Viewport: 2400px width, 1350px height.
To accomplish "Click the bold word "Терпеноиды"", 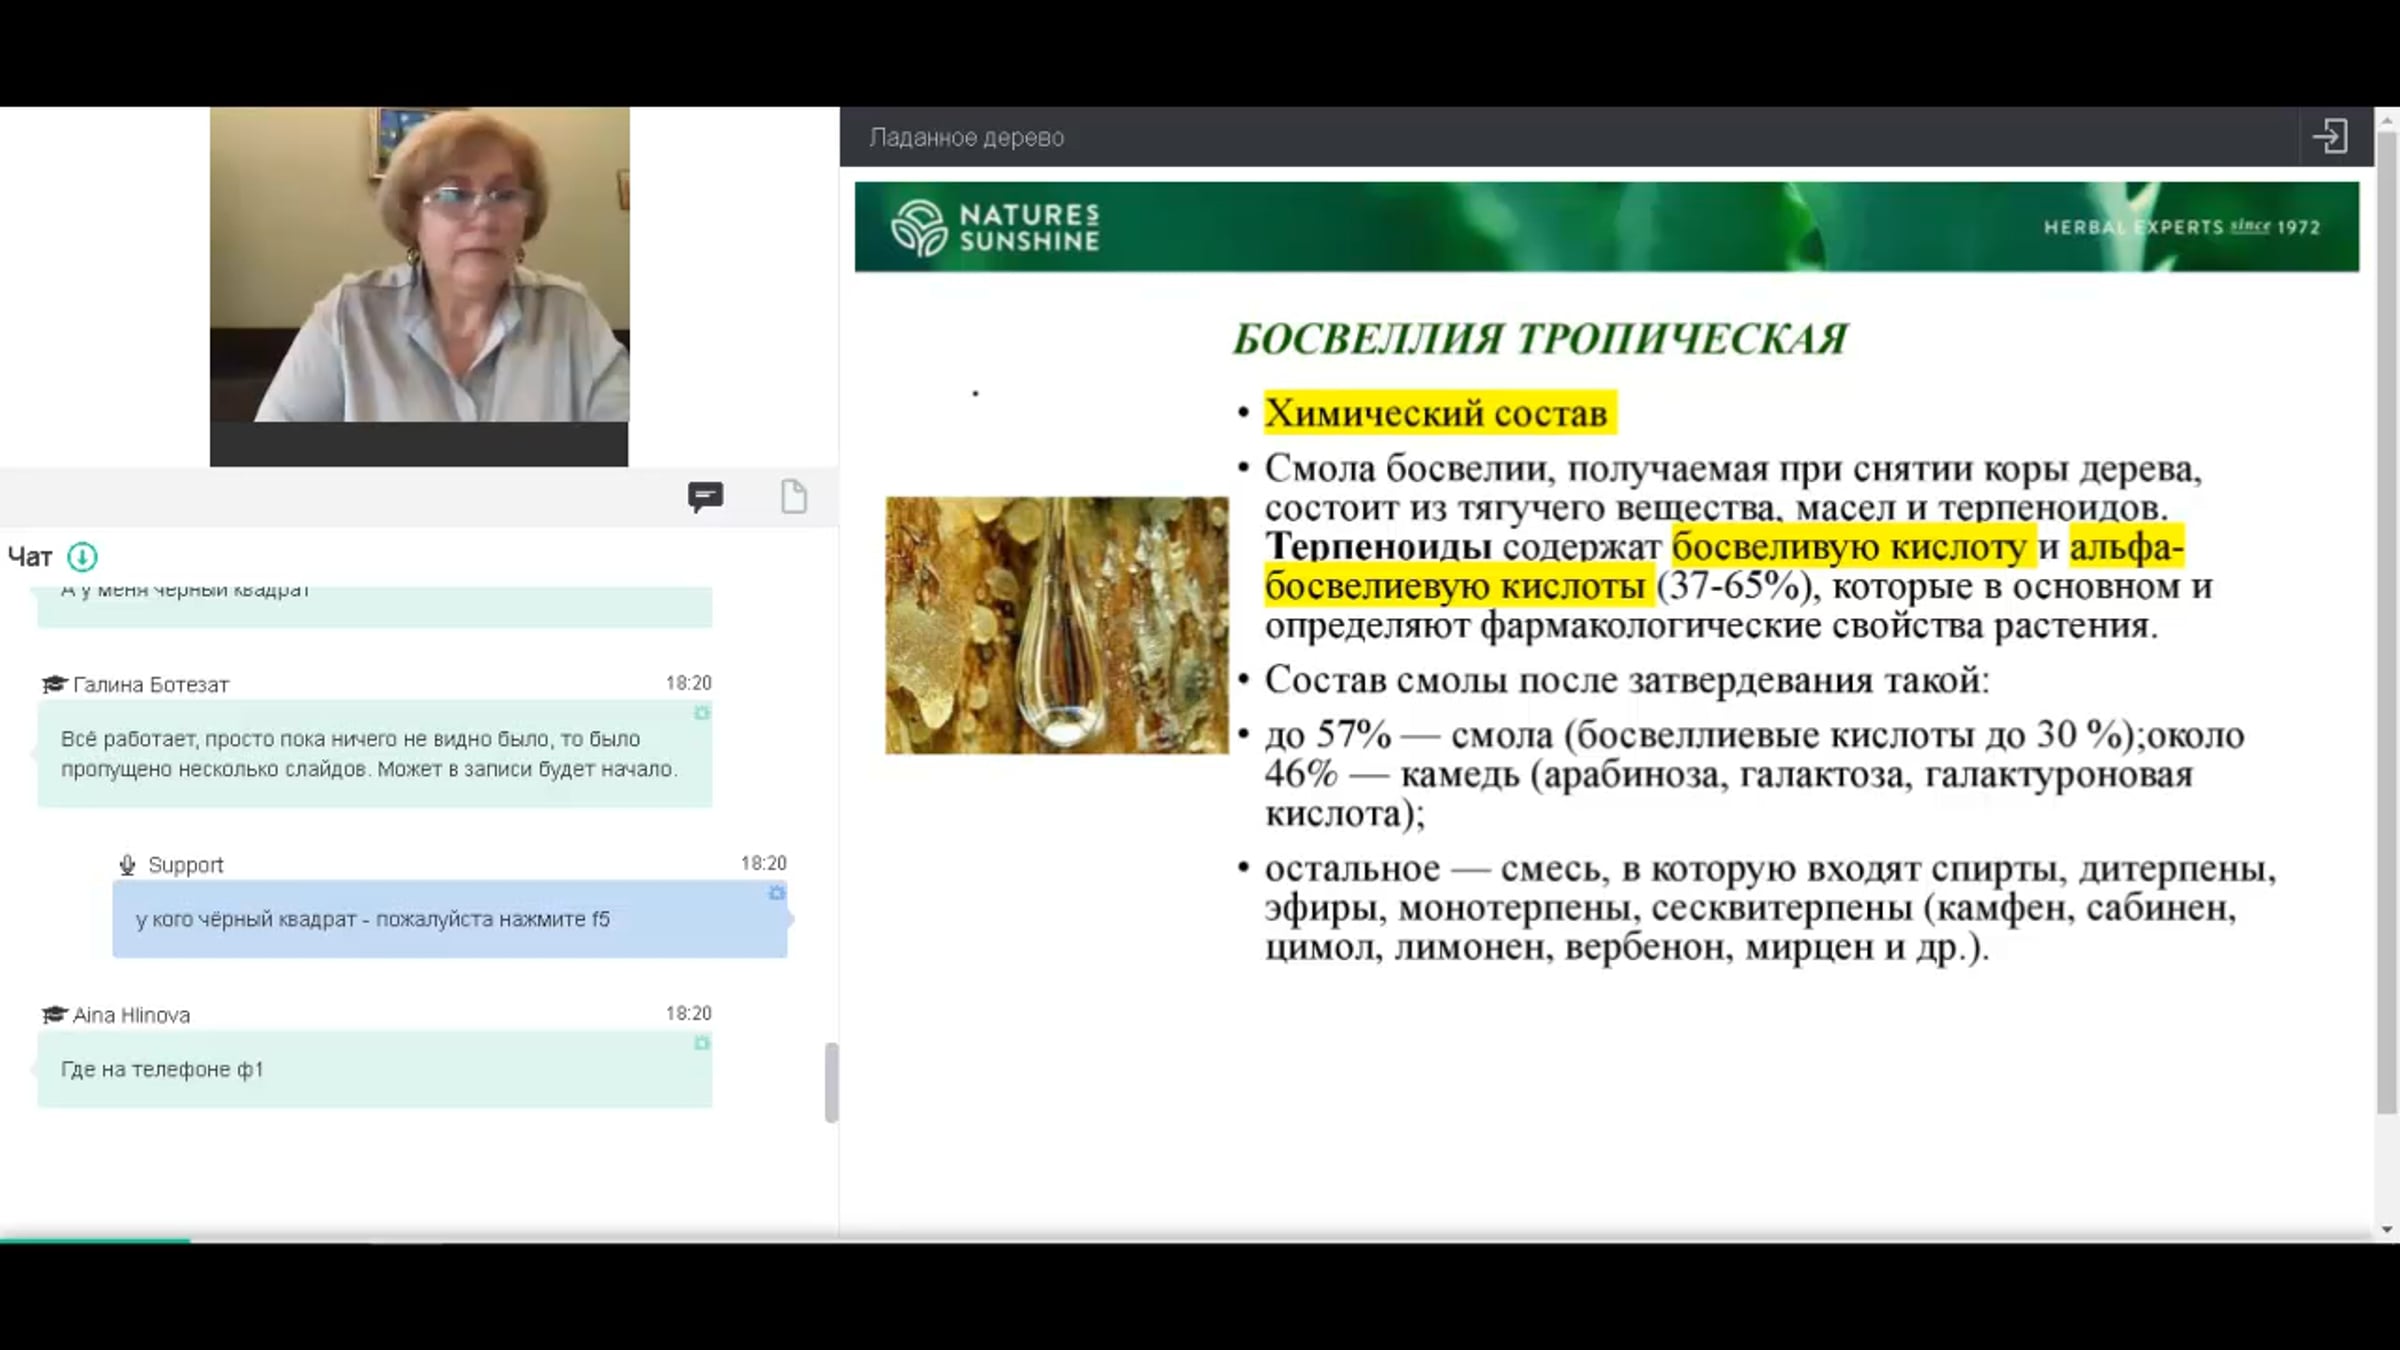I will pos(1378,547).
